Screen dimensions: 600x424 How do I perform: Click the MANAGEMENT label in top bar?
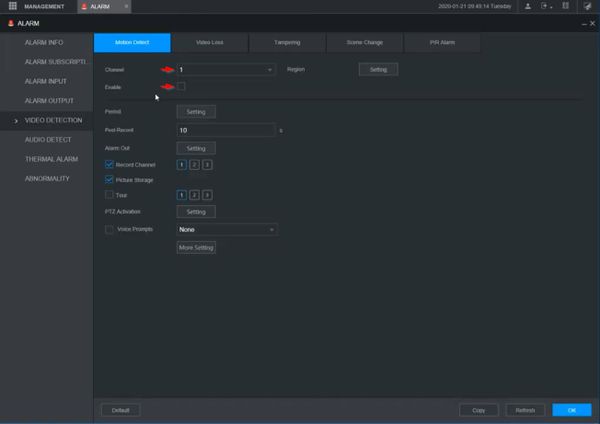click(44, 7)
